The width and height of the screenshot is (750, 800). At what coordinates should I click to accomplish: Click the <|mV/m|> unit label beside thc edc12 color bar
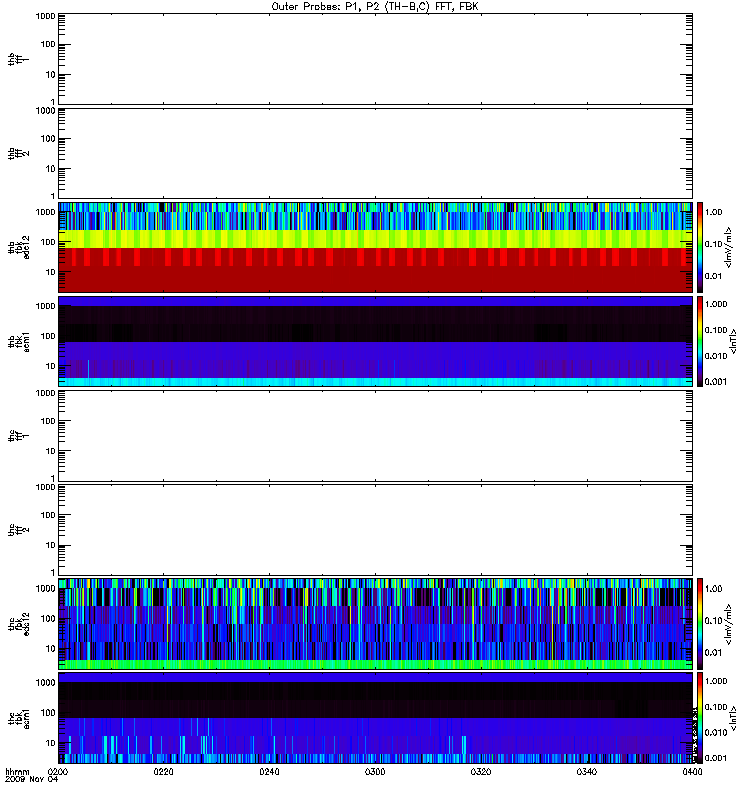[729, 624]
